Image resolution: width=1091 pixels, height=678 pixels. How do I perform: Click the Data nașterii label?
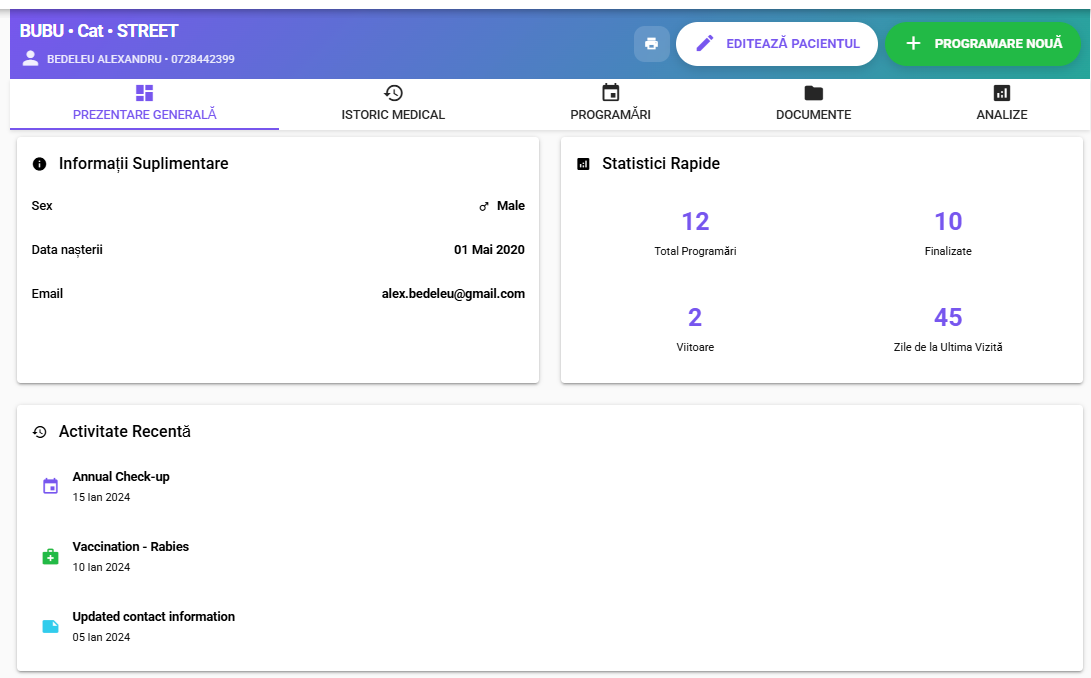pyautogui.click(x=67, y=250)
